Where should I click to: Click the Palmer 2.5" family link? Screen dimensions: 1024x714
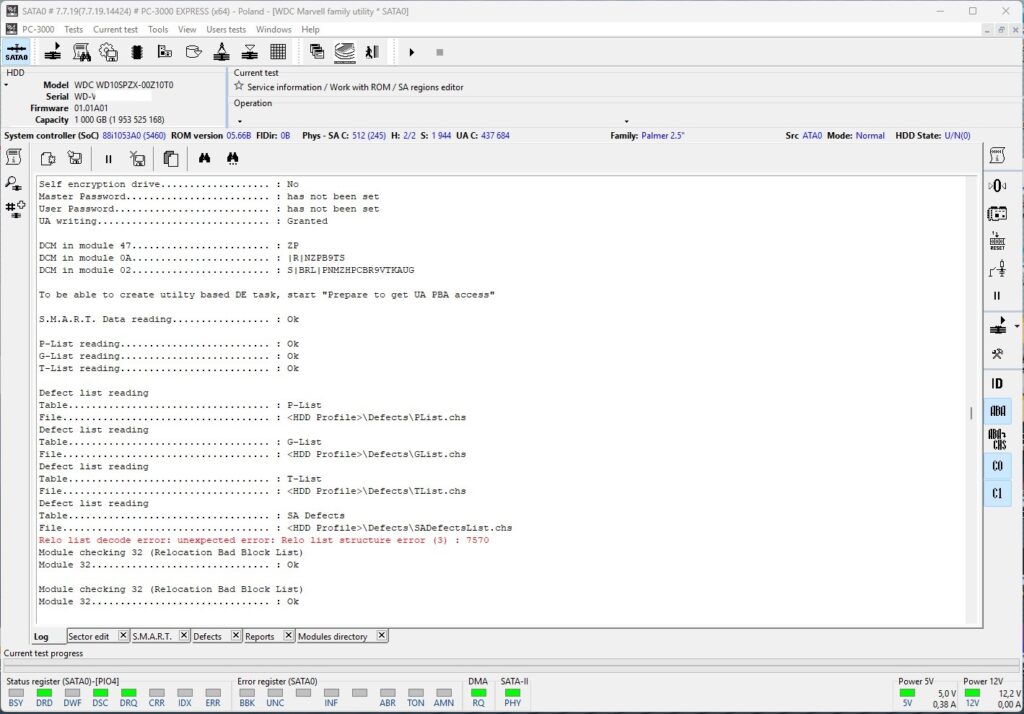point(663,135)
